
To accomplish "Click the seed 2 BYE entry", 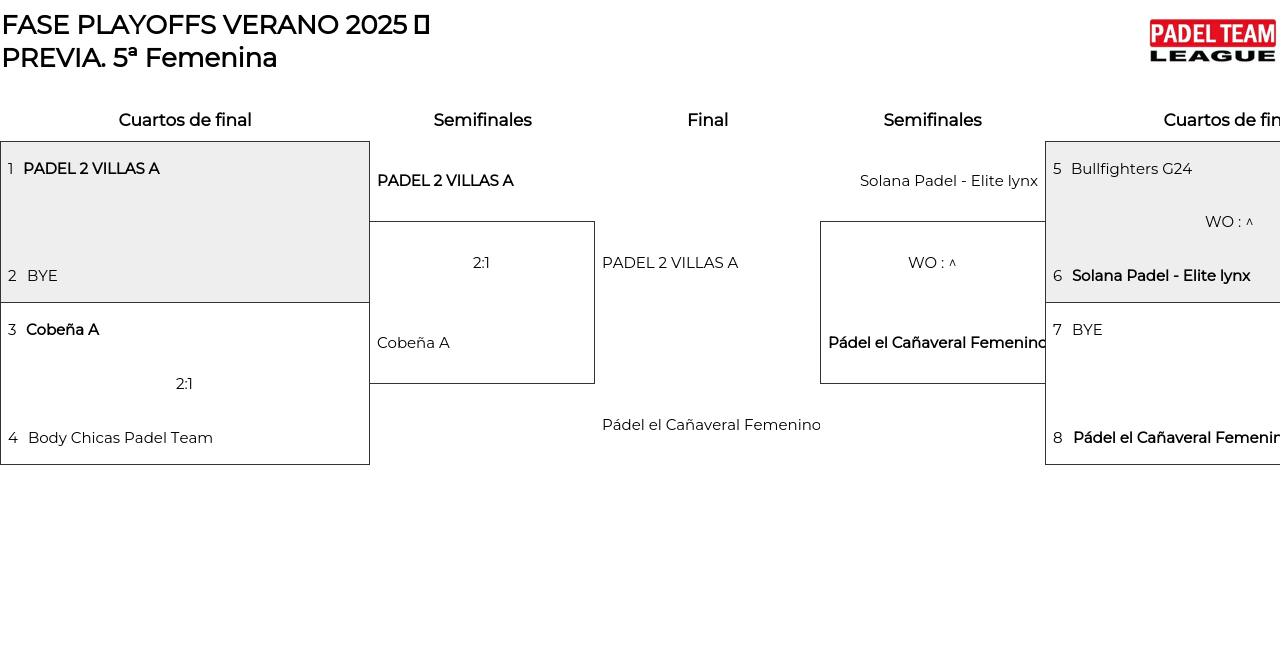I will coord(42,276).
